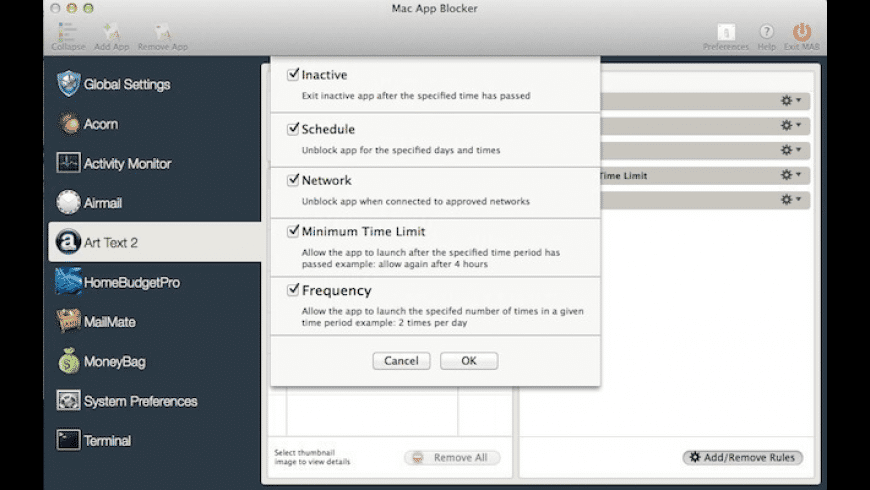Screen dimensions: 870x490
Task: Select Global Settings label in sidebar
Action: (127, 84)
